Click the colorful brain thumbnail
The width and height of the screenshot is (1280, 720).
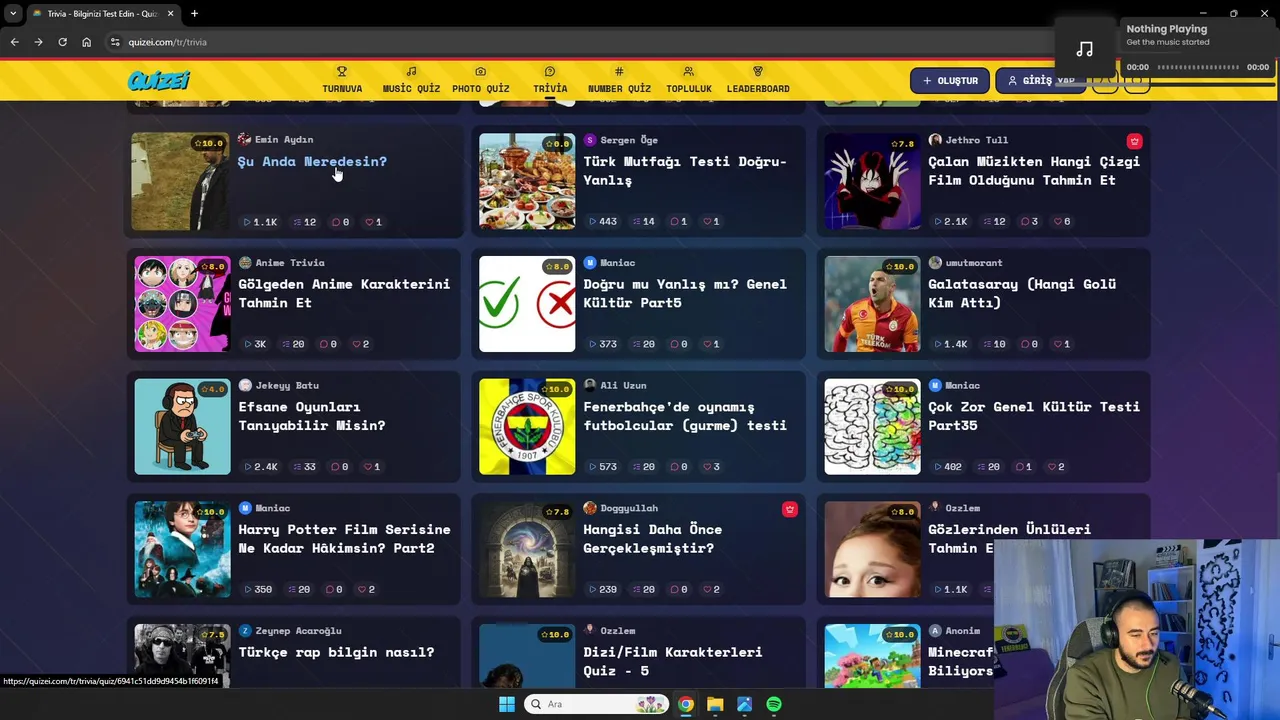[872, 426]
